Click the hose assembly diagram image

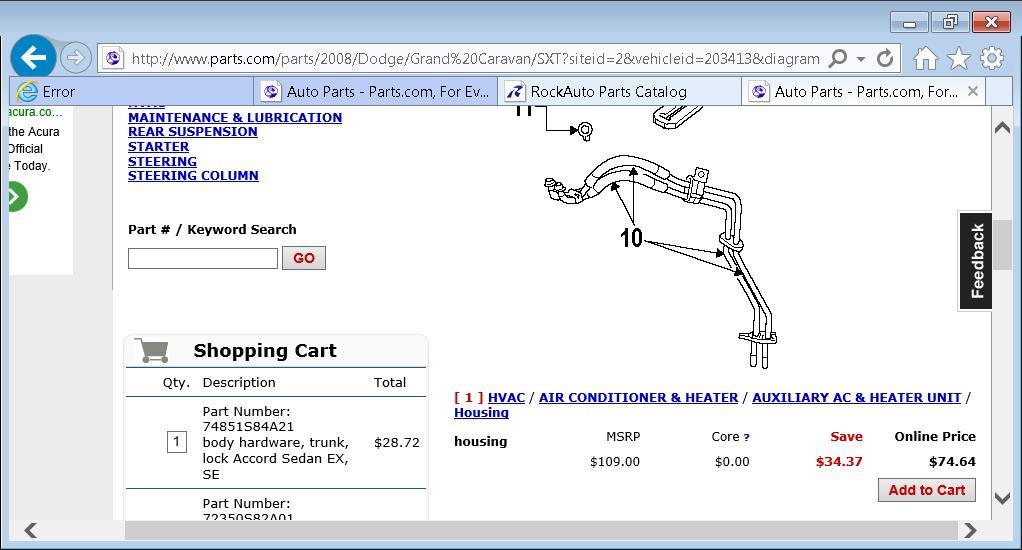662,261
